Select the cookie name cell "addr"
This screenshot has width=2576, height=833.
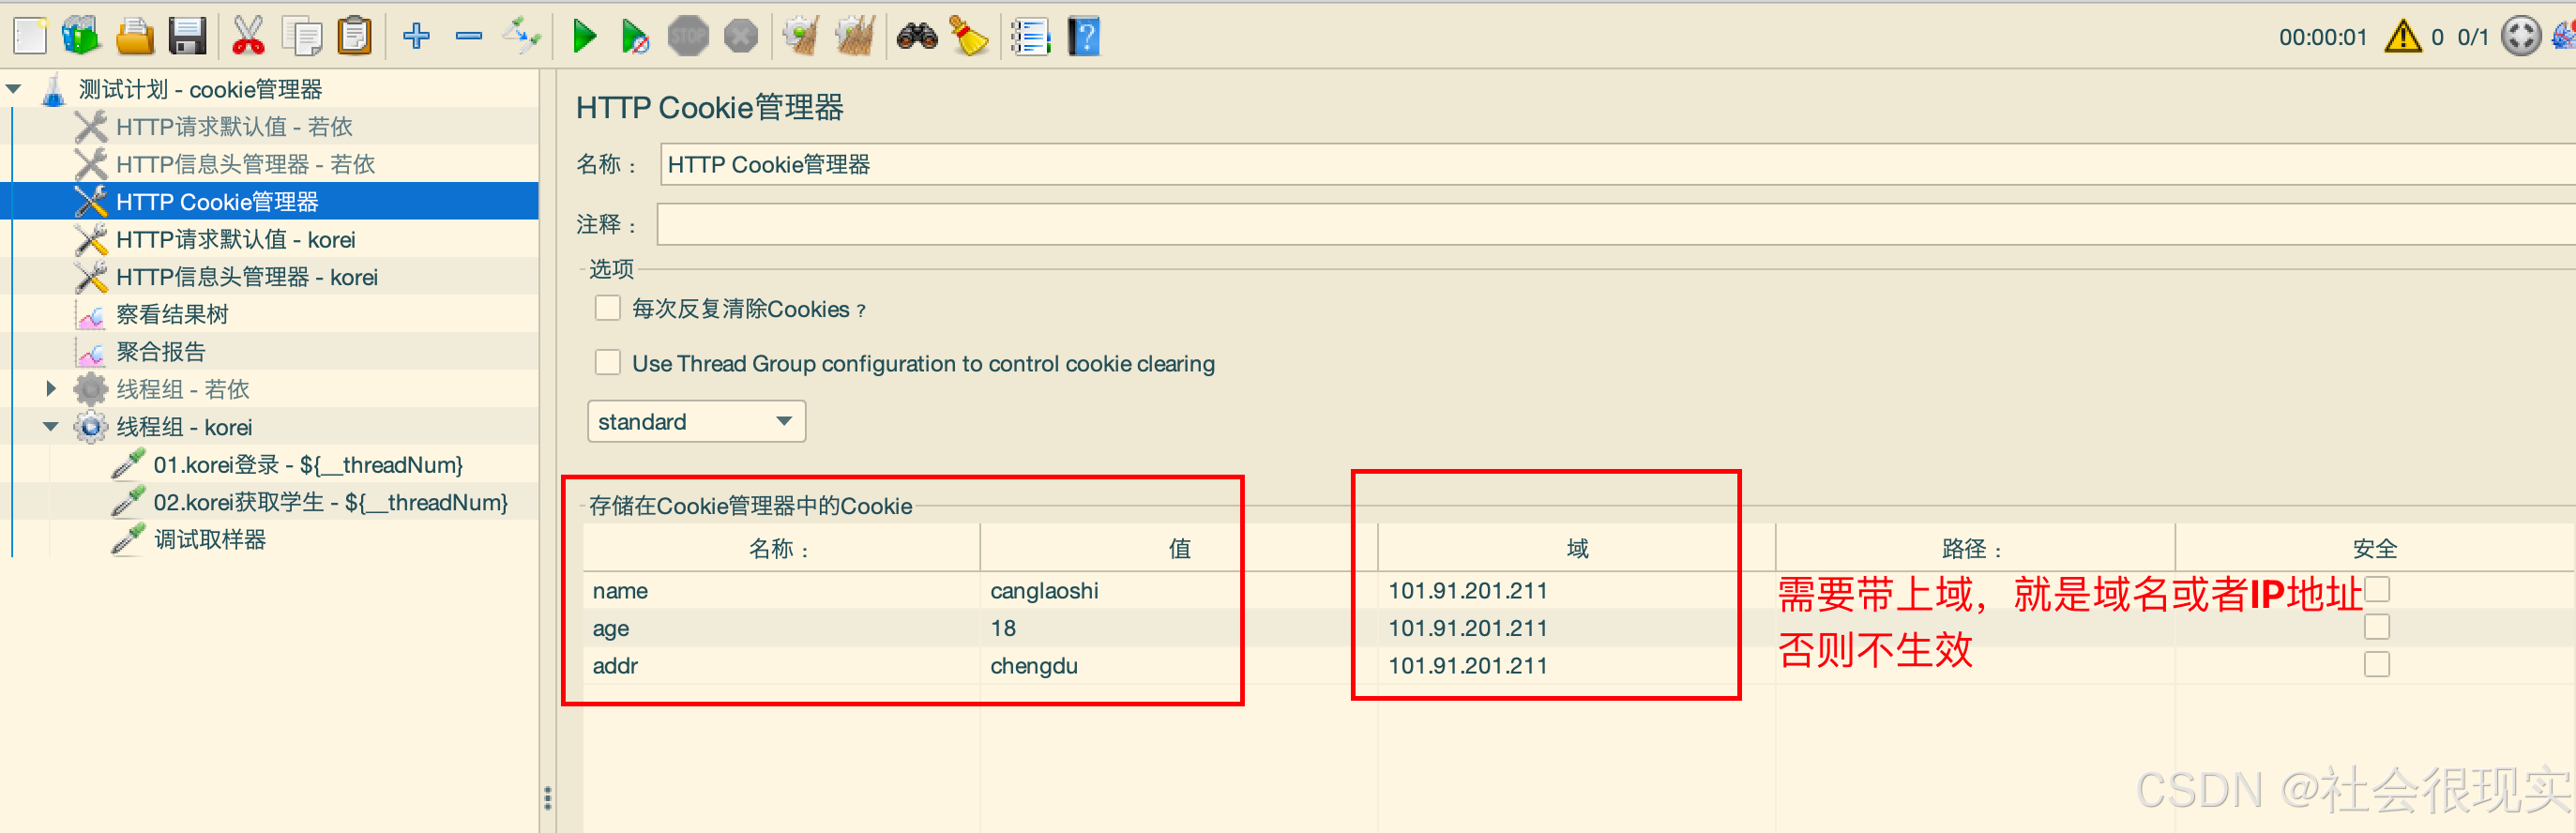tap(781, 665)
